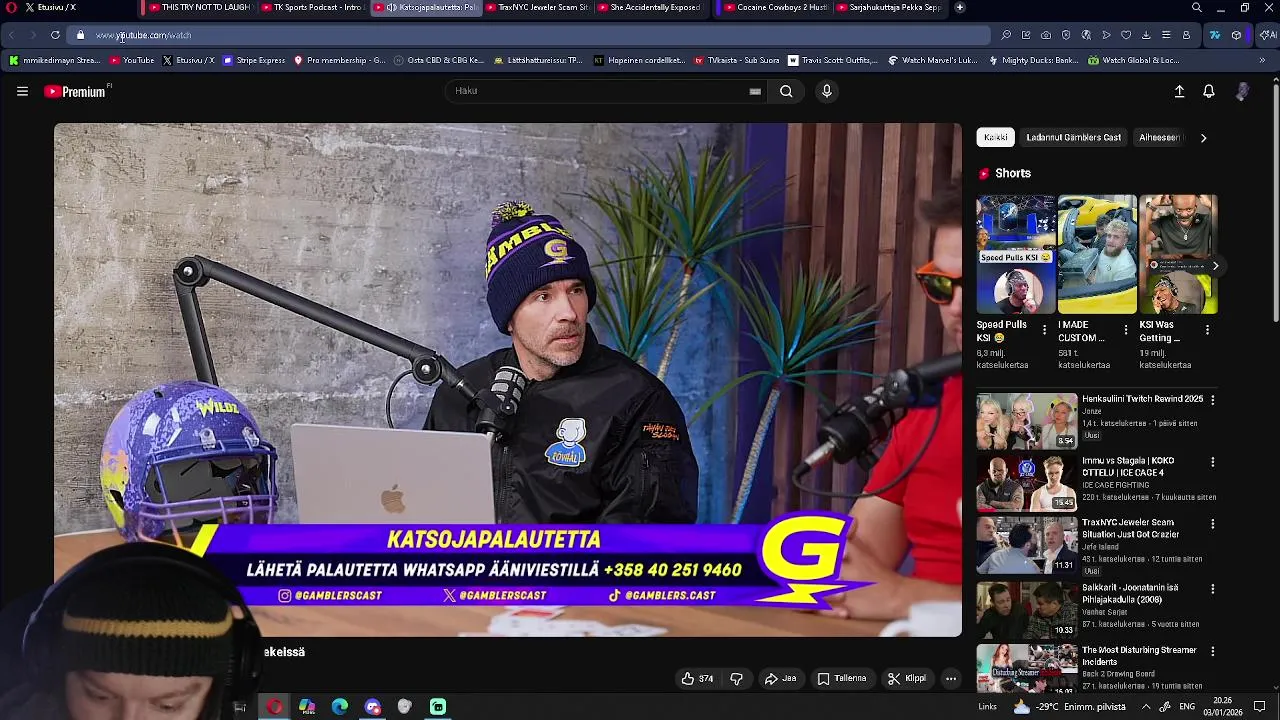The image size is (1280, 720).
Task: Open the browser AI assistant button
Action: pos(1267,35)
